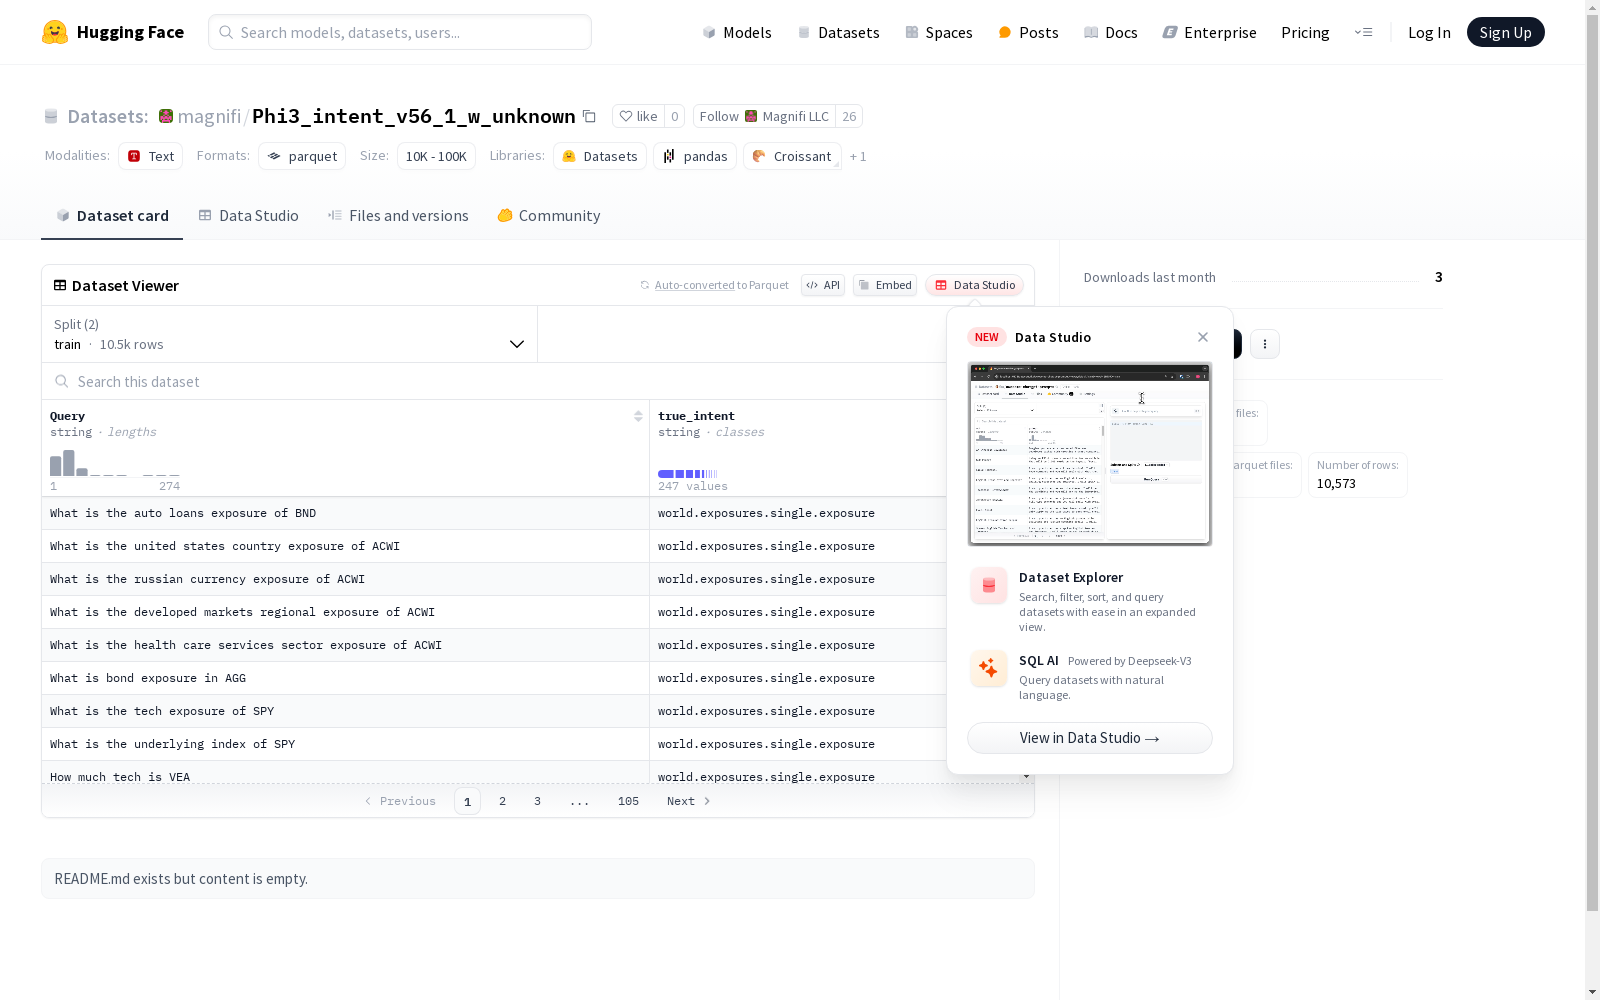This screenshot has width=1600, height=1000.
Task: Click the Datasets library tag
Action: [x=600, y=157]
